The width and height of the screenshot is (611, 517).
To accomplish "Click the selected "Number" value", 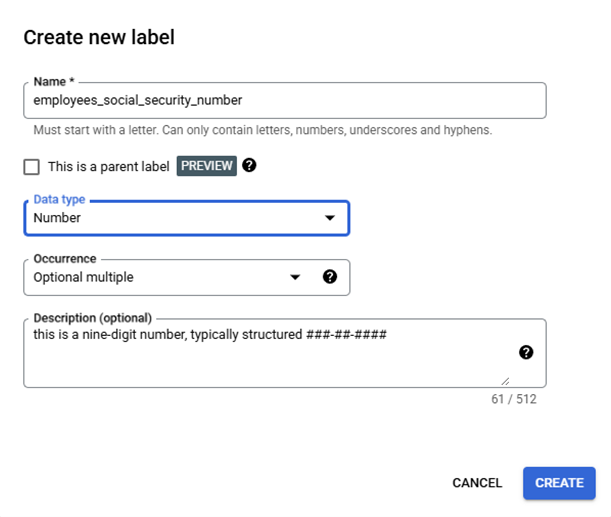I will pos(57,218).
